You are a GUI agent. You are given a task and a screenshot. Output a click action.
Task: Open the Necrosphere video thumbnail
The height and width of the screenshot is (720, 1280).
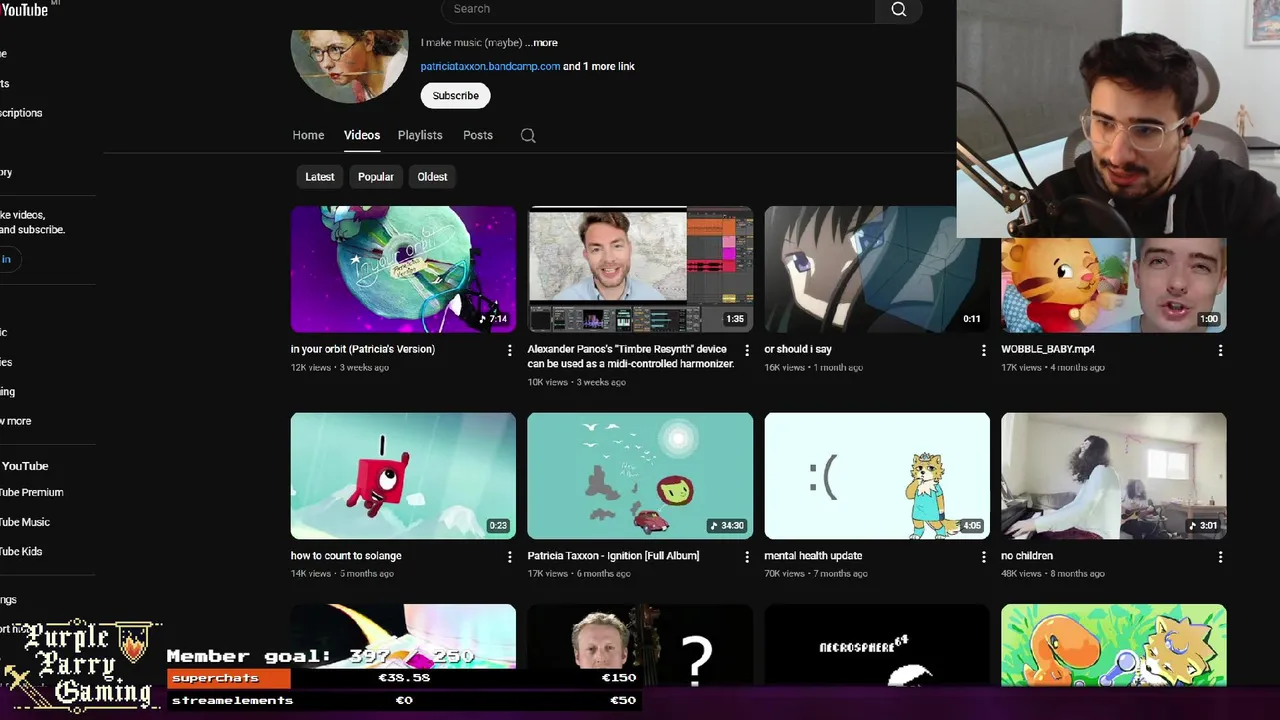[x=877, y=645]
